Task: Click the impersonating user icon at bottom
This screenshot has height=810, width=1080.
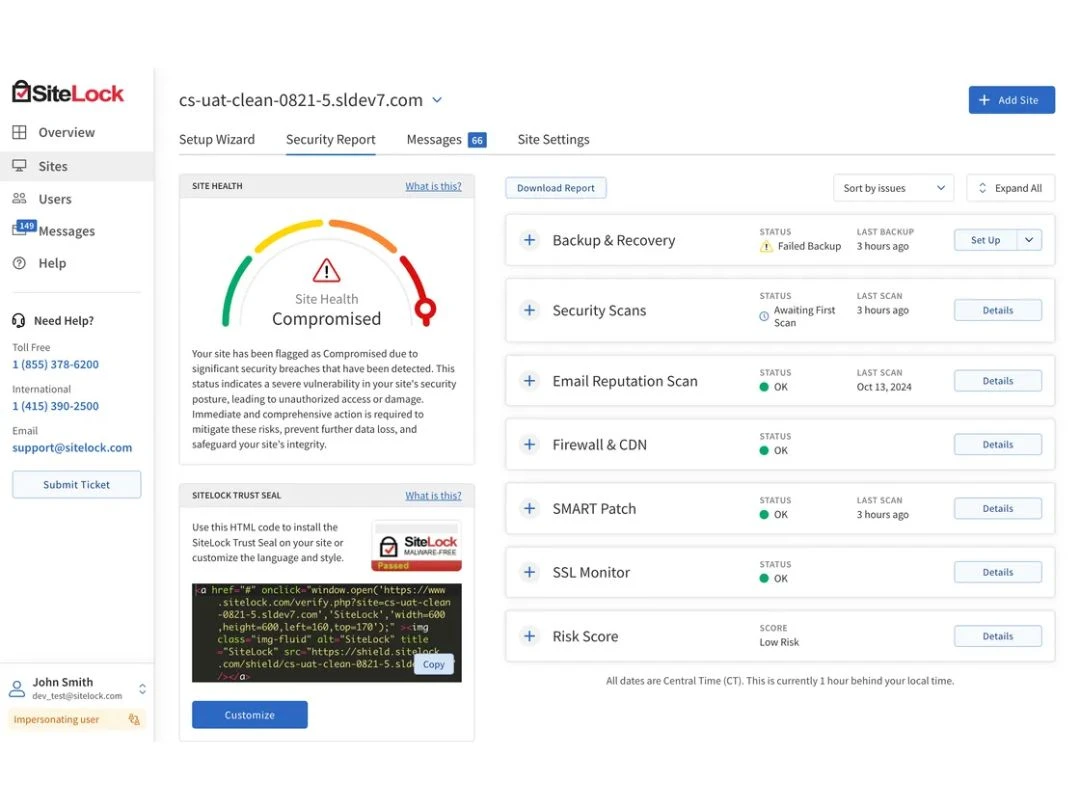Action: click(x=134, y=719)
